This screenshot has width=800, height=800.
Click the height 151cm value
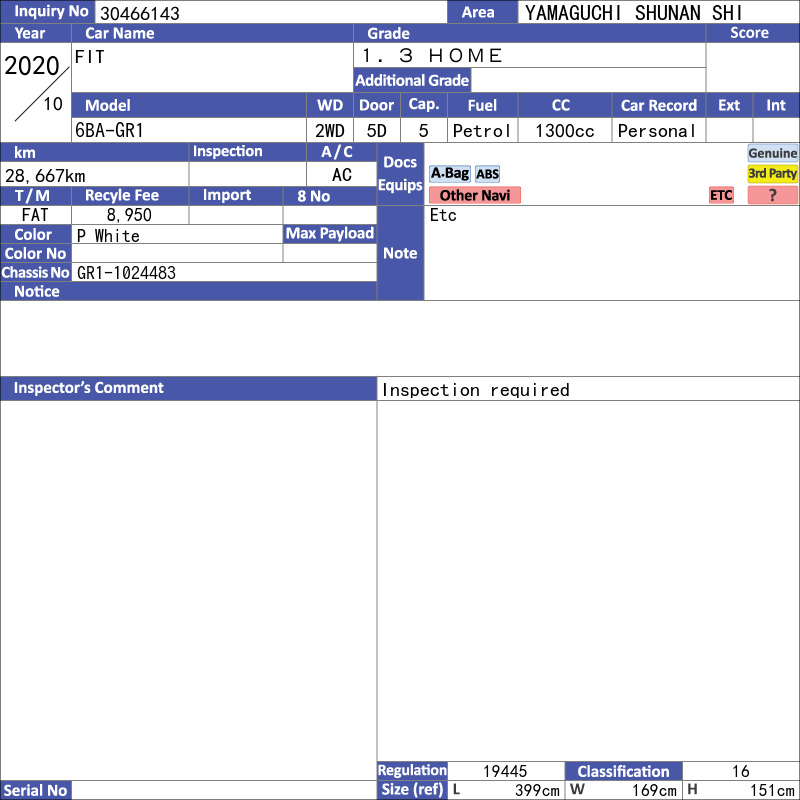point(772,790)
